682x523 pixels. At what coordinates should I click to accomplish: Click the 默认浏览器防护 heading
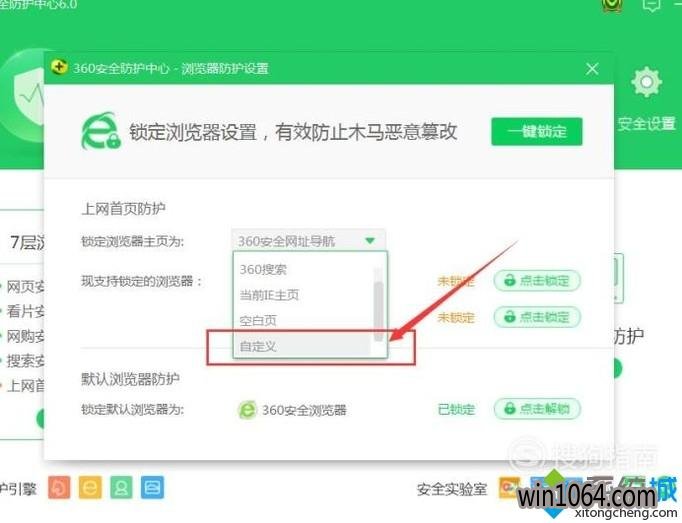(x=130, y=379)
